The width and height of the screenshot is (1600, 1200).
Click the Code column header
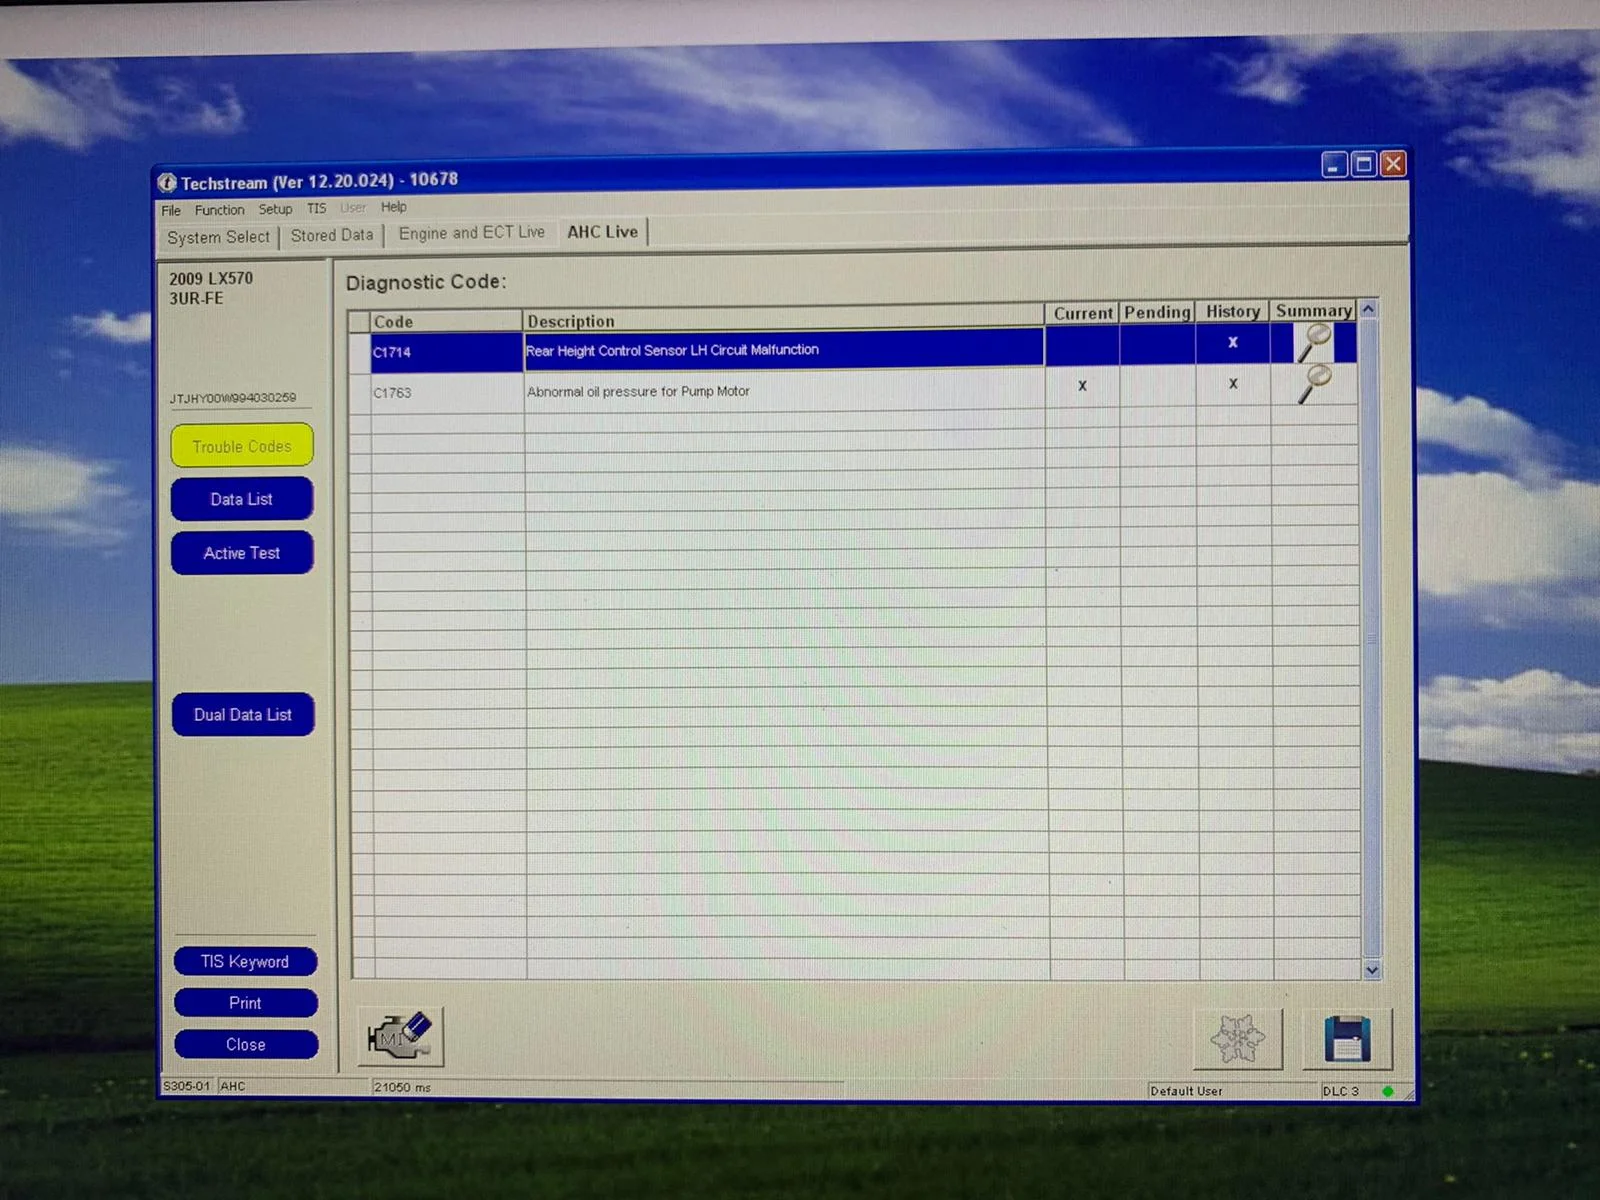click(x=446, y=321)
